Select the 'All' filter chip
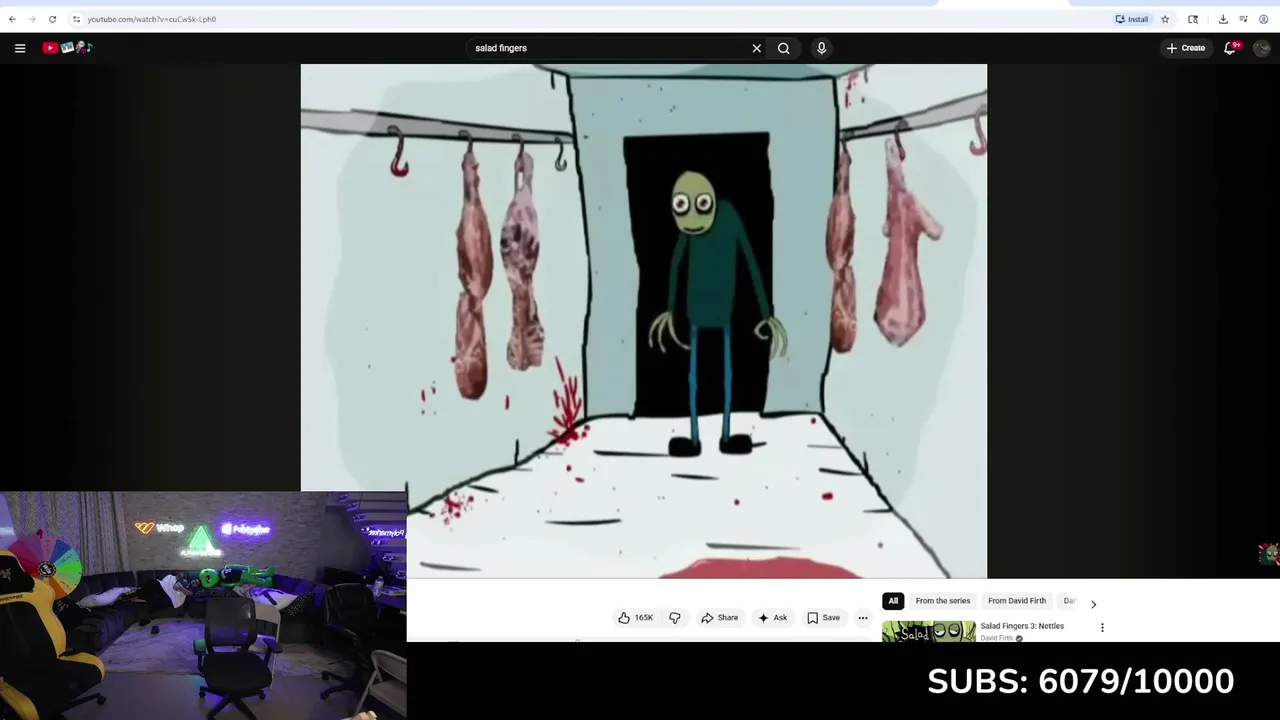1280x720 pixels. tap(893, 601)
